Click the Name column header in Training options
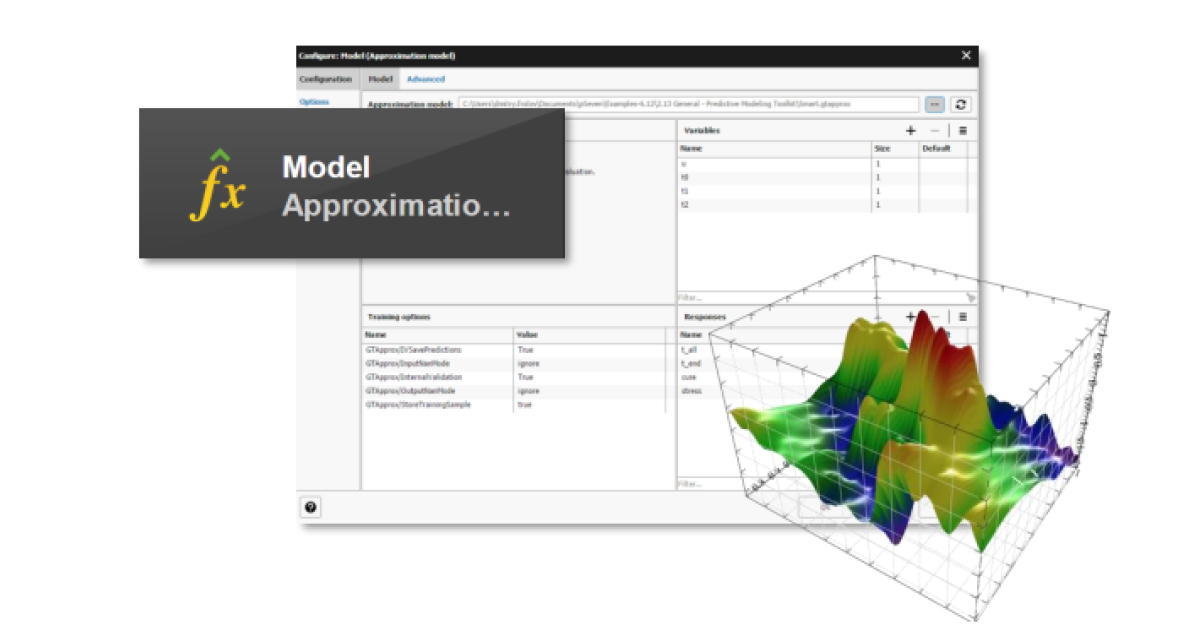 [x=437, y=335]
